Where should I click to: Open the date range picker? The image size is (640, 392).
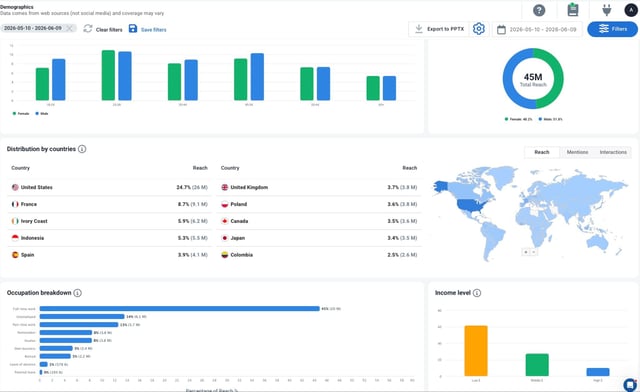pos(537,29)
